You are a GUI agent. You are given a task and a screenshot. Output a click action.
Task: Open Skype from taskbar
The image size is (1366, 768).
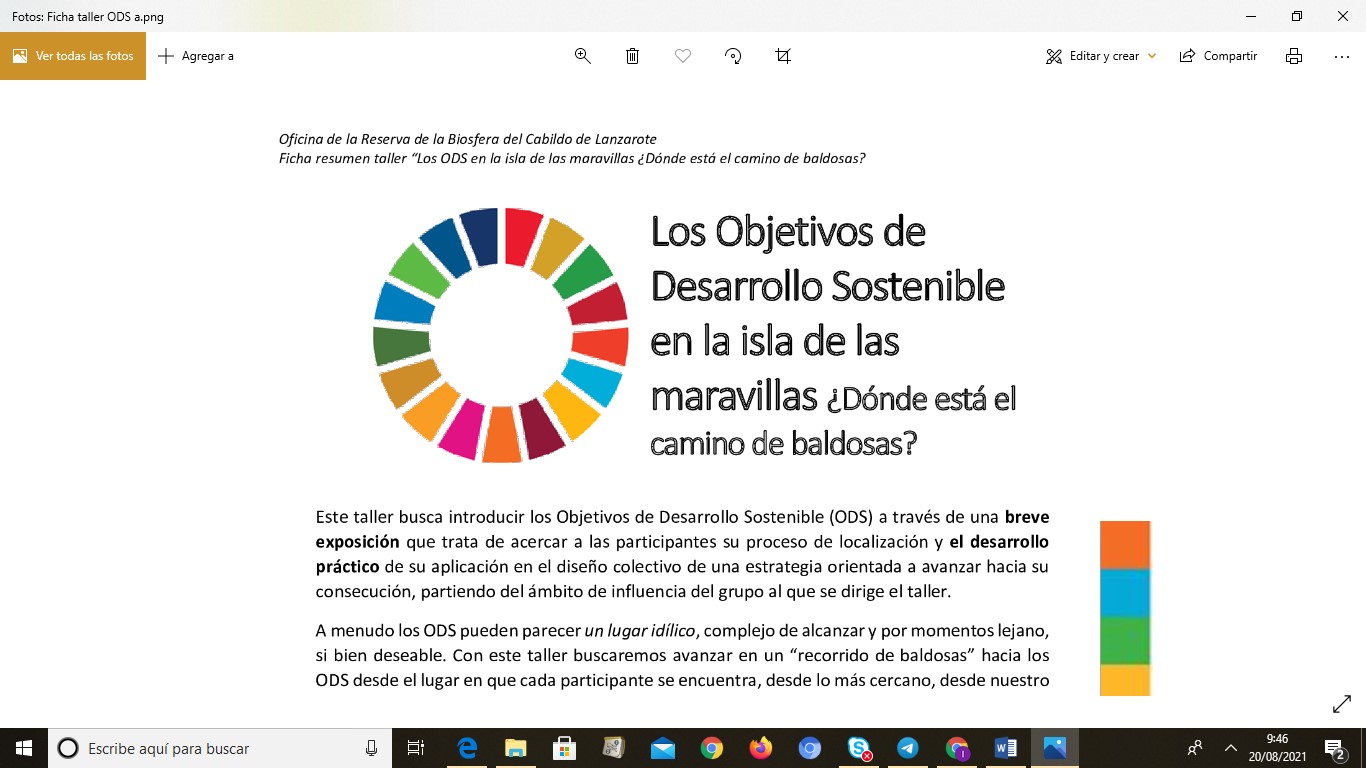click(x=859, y=748)
